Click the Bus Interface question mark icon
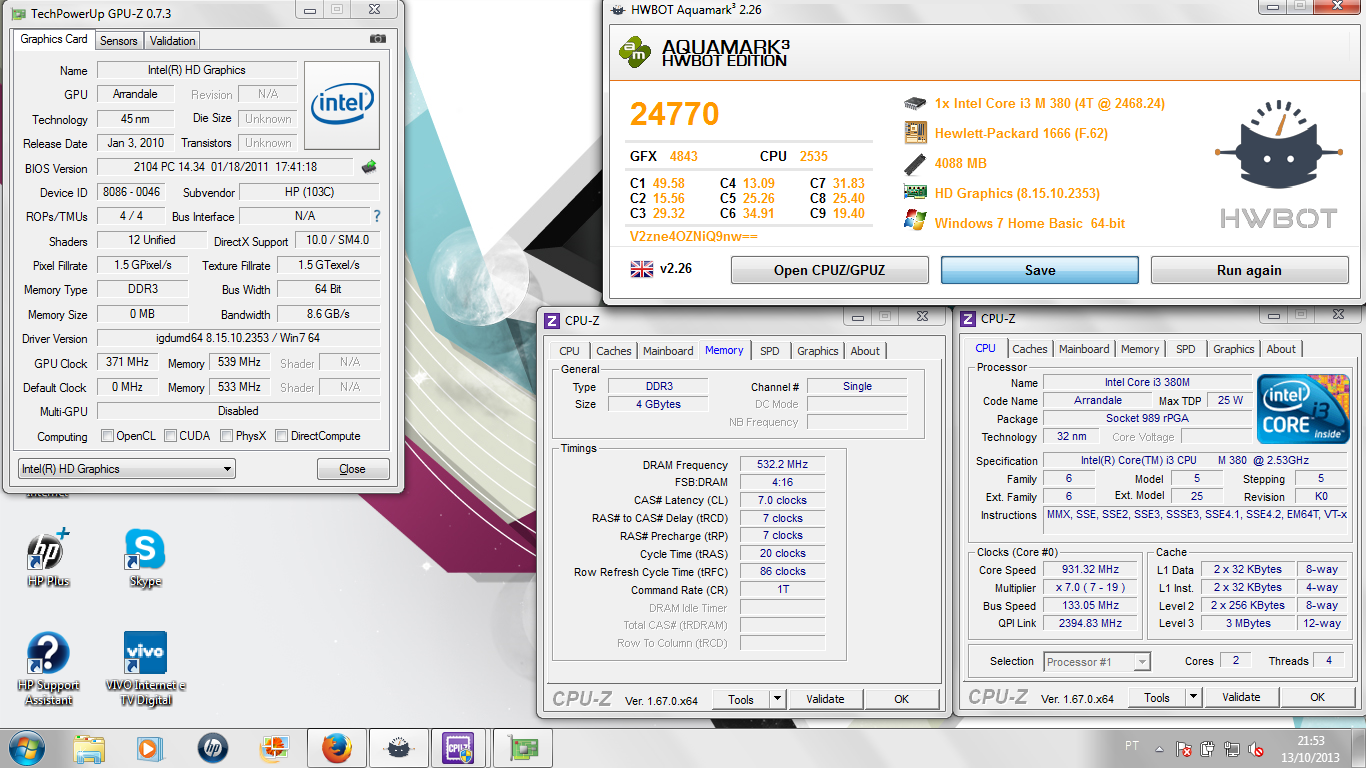This screenshot has height=768, width=1366. pos(377,216)
